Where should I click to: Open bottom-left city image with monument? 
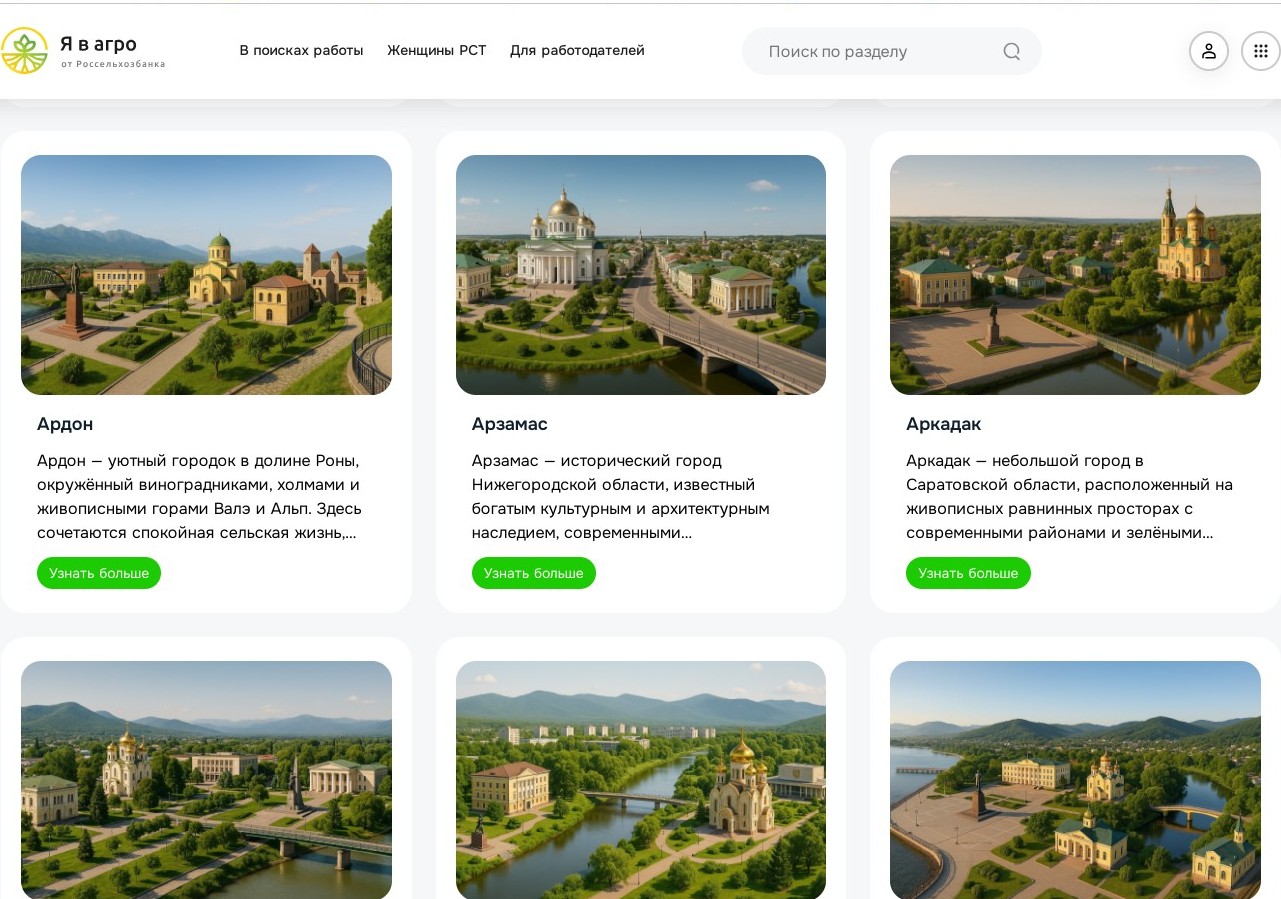(x=206, y=780)
